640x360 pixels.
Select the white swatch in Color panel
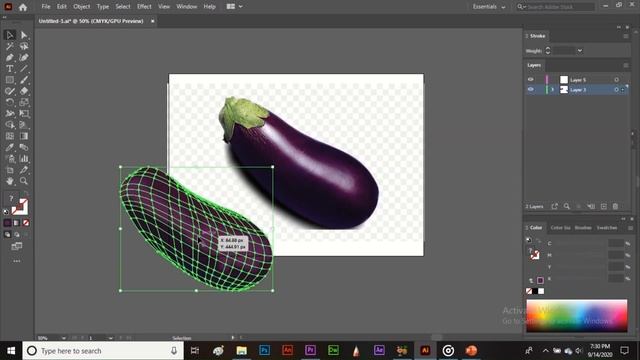tap(541, 291)
